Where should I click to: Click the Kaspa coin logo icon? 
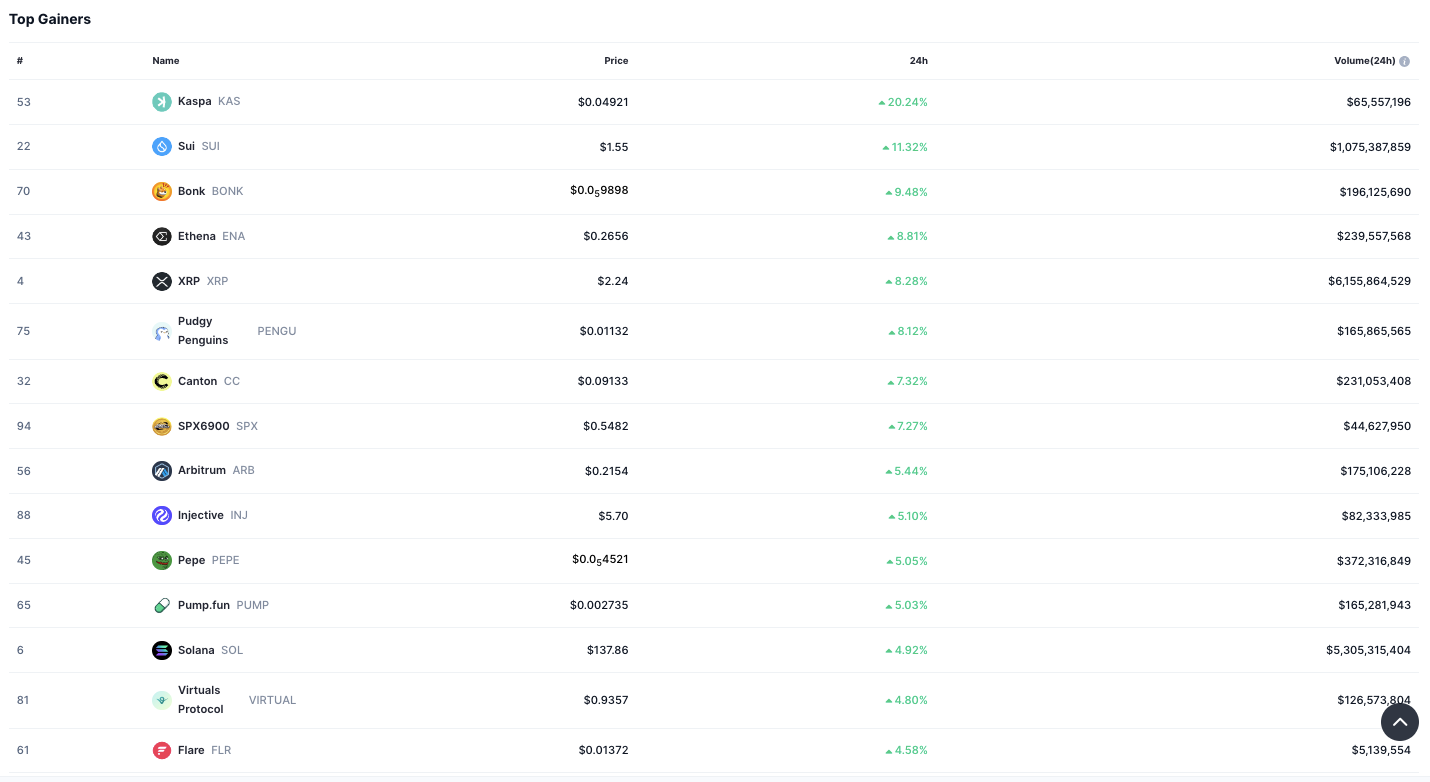click(162, 101)
